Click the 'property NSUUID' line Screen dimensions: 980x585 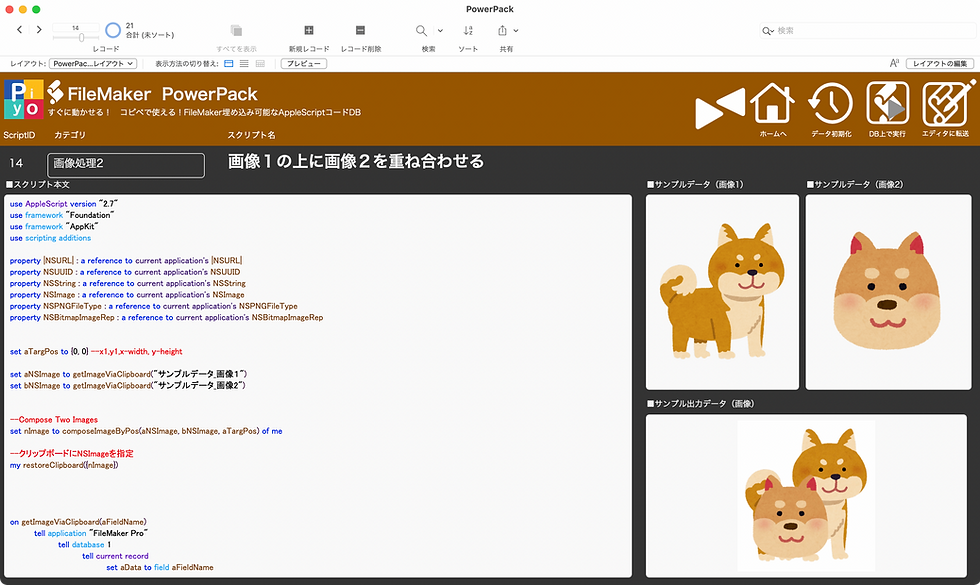pos(125,272)
